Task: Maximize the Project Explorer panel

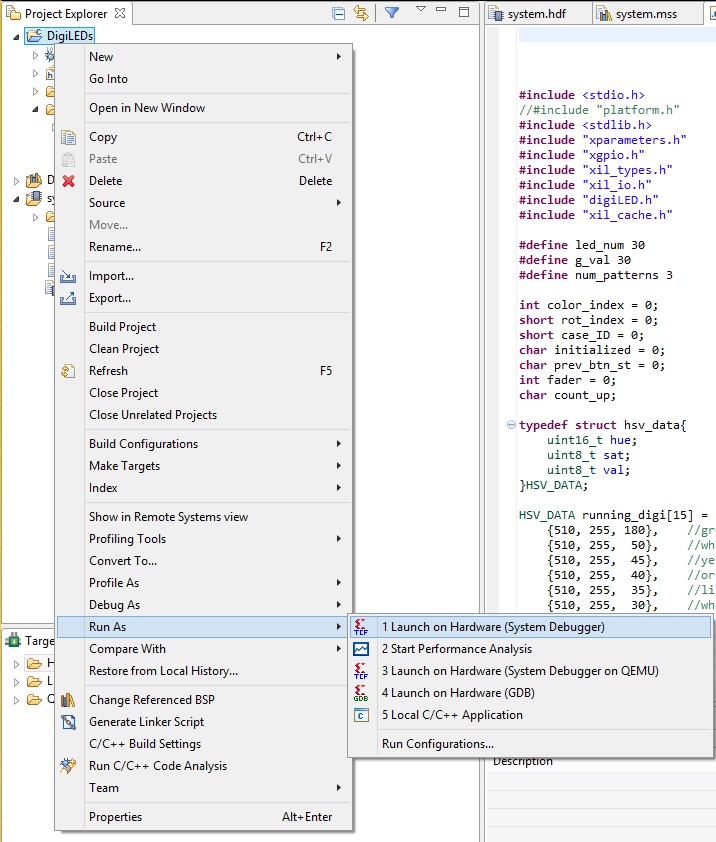Action: 465,12
